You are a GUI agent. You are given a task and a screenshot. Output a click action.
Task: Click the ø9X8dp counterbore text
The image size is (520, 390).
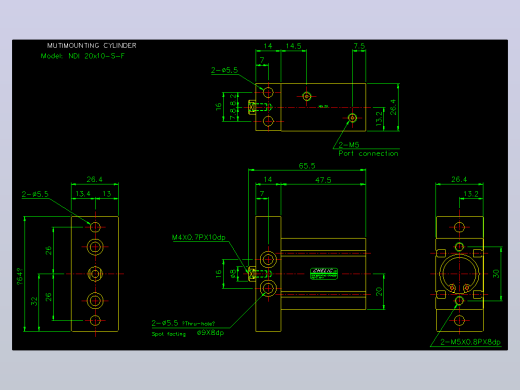click(210, 332)
